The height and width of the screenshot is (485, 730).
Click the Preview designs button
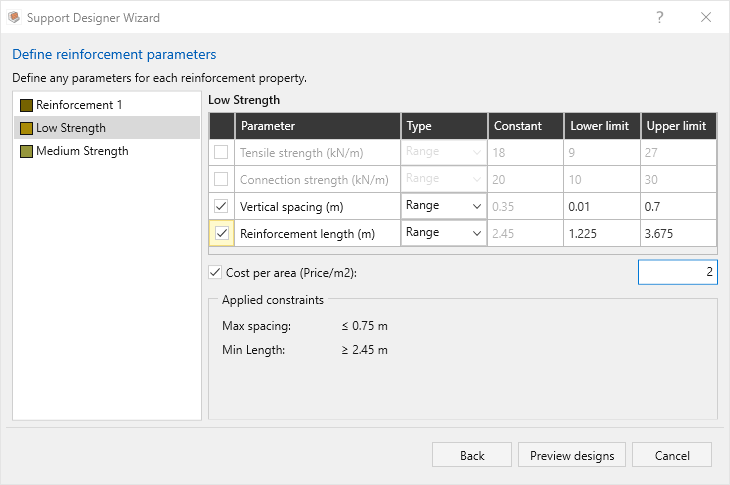(x=572, y=455)
